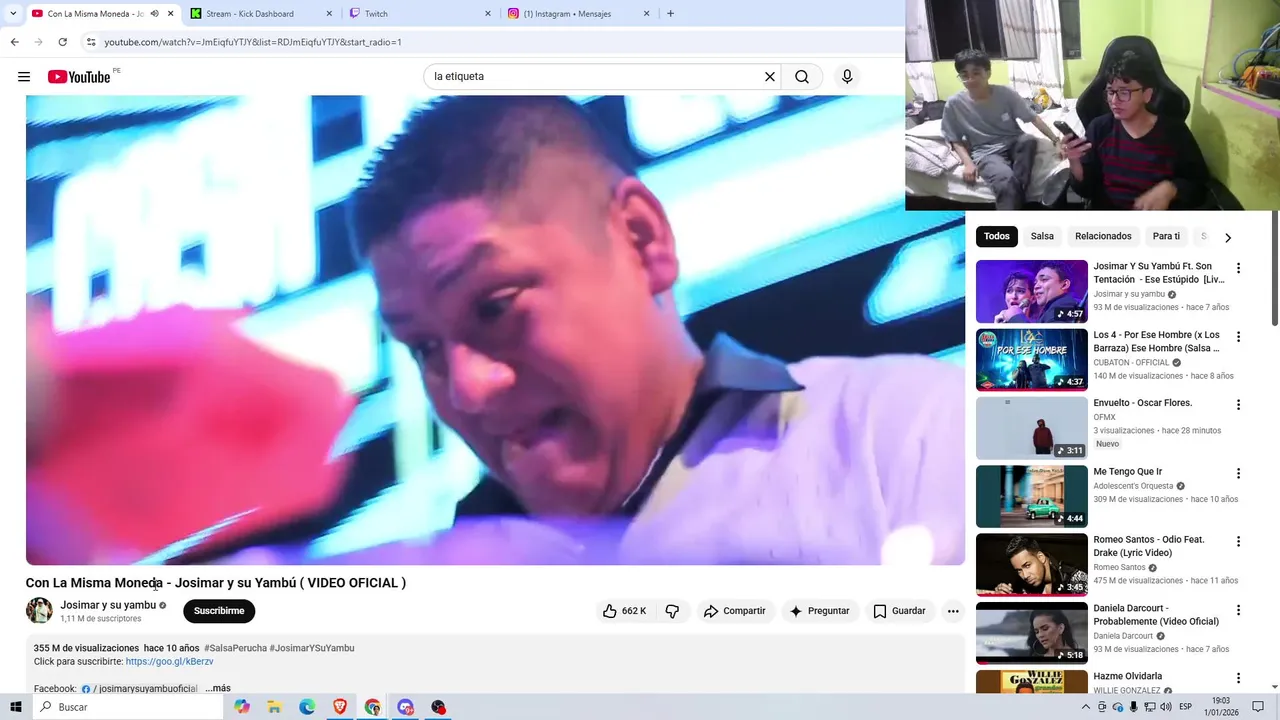This screenshot has height=720, width=1280.
Task: Open more actions ellipsis beside Guardar
Action: click(953, 611)
